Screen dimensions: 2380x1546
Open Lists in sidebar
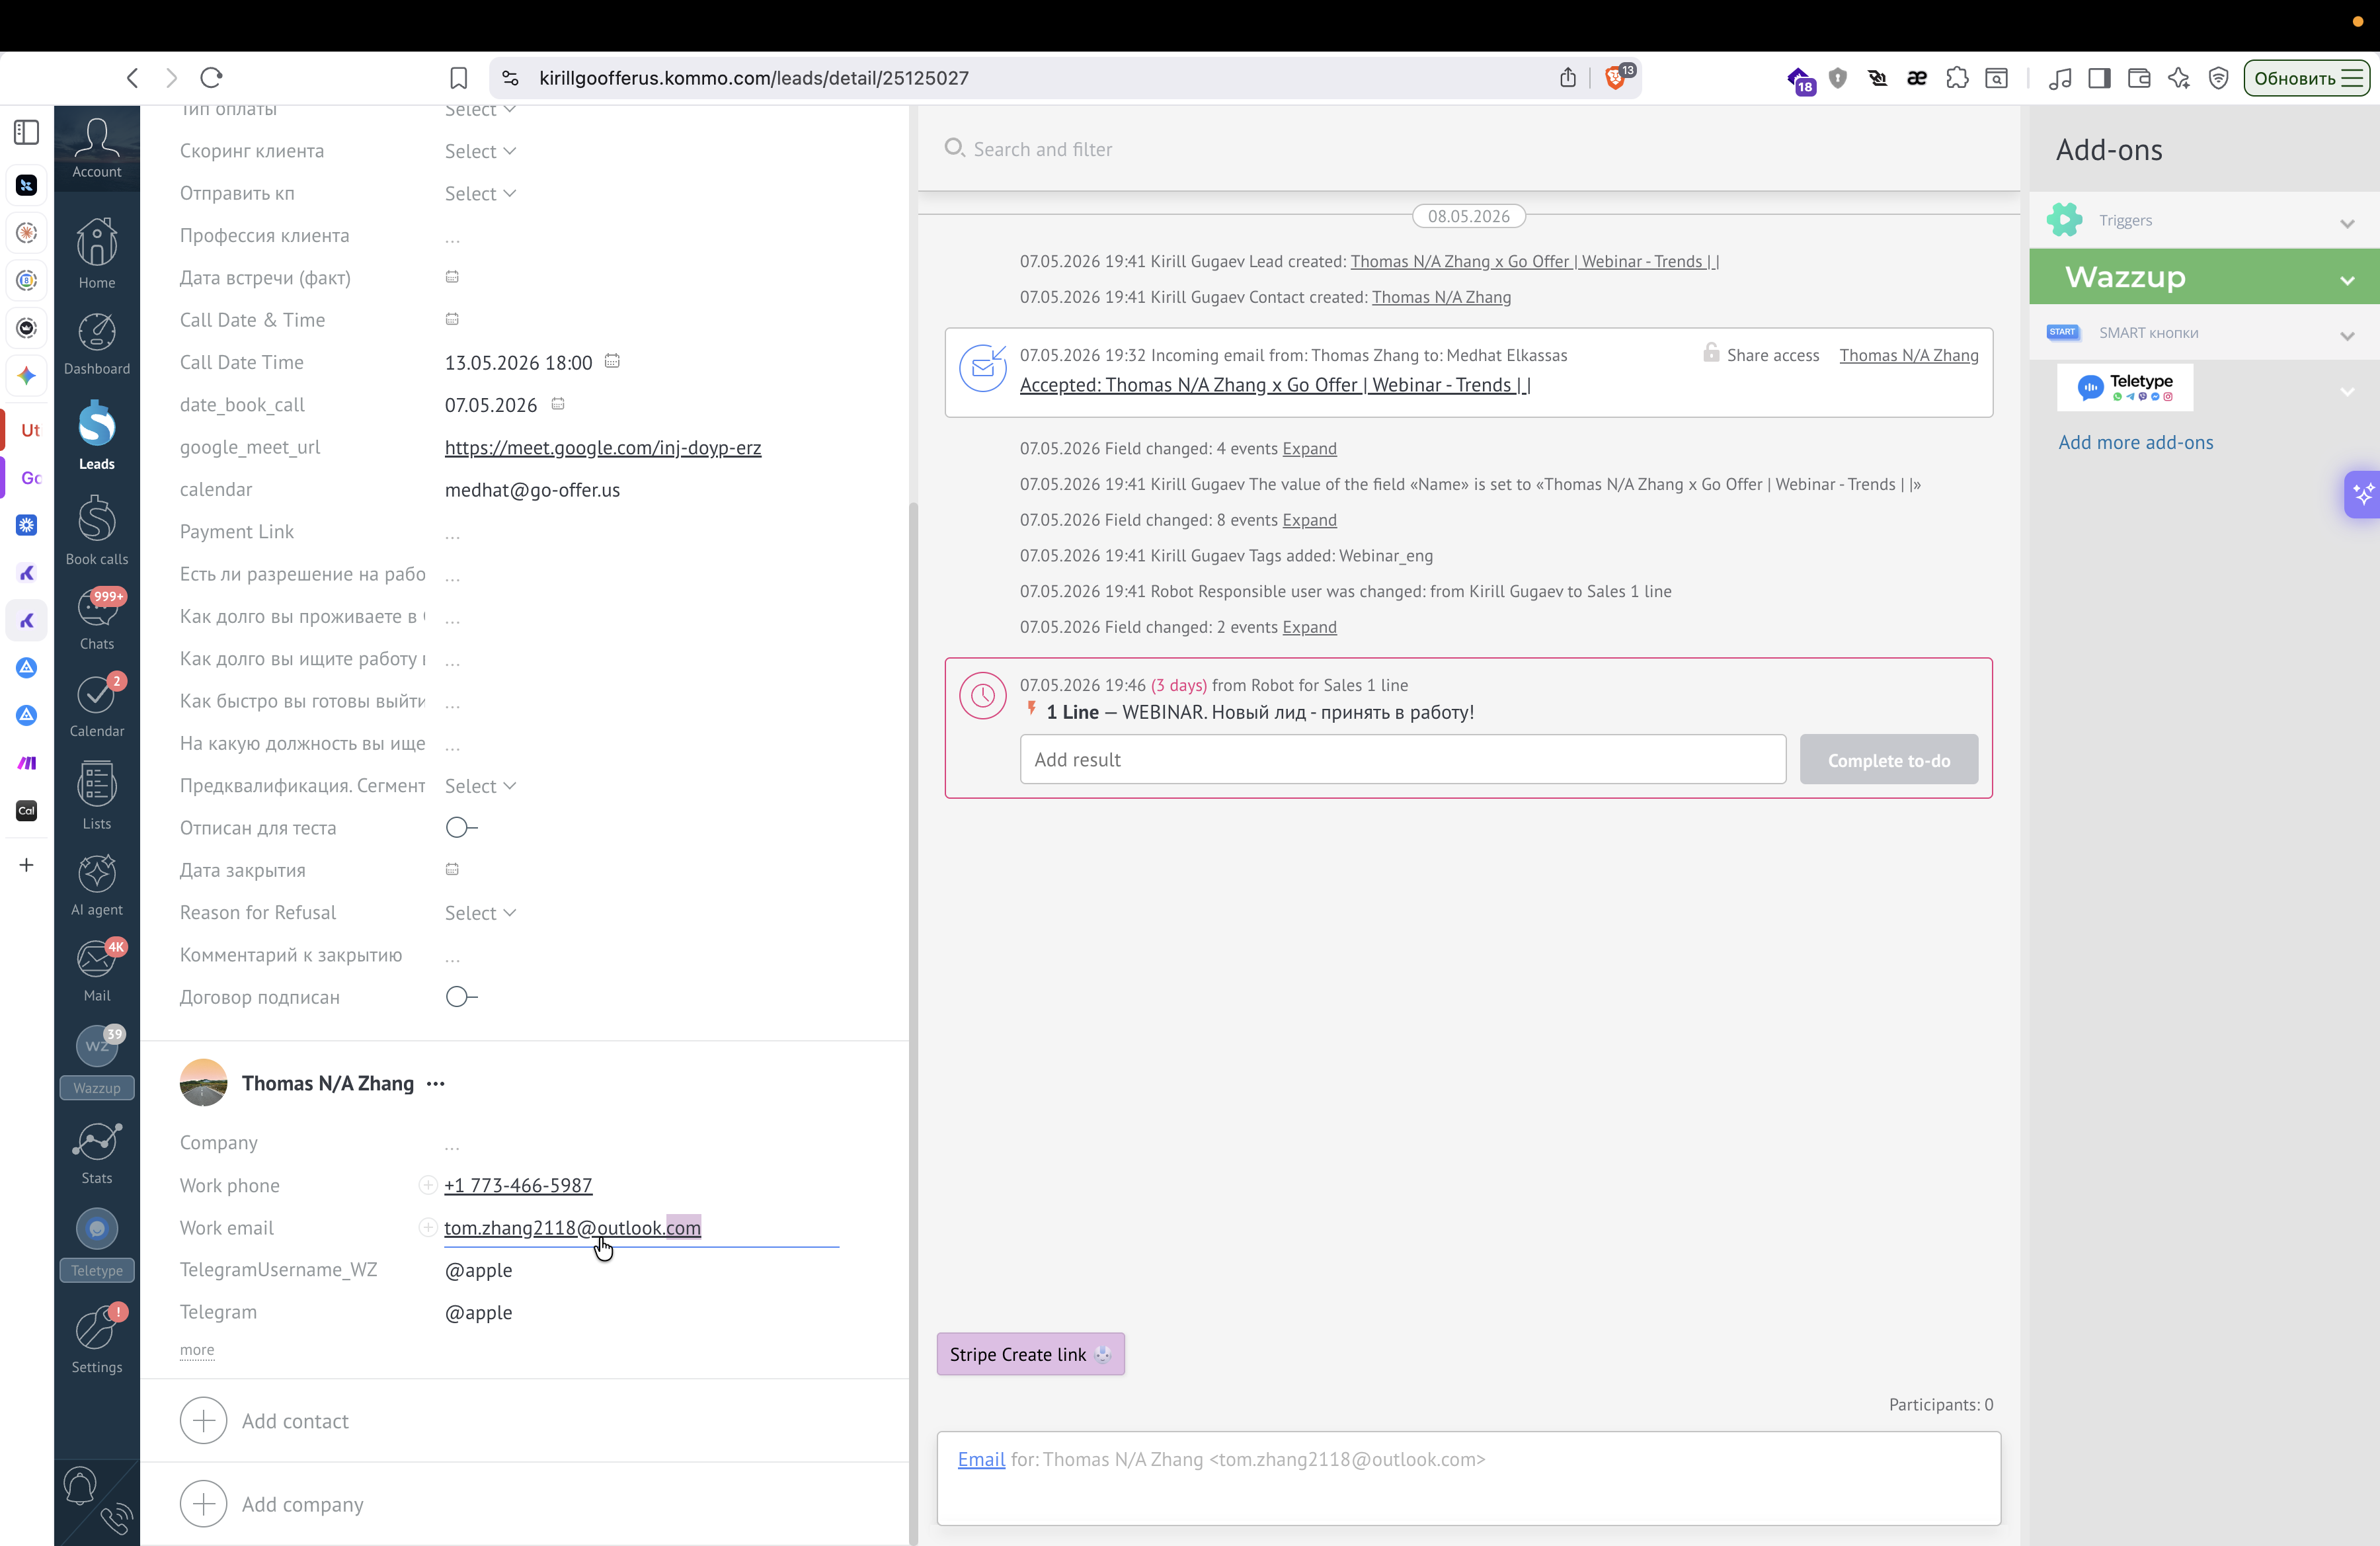[x=97, y=796]
